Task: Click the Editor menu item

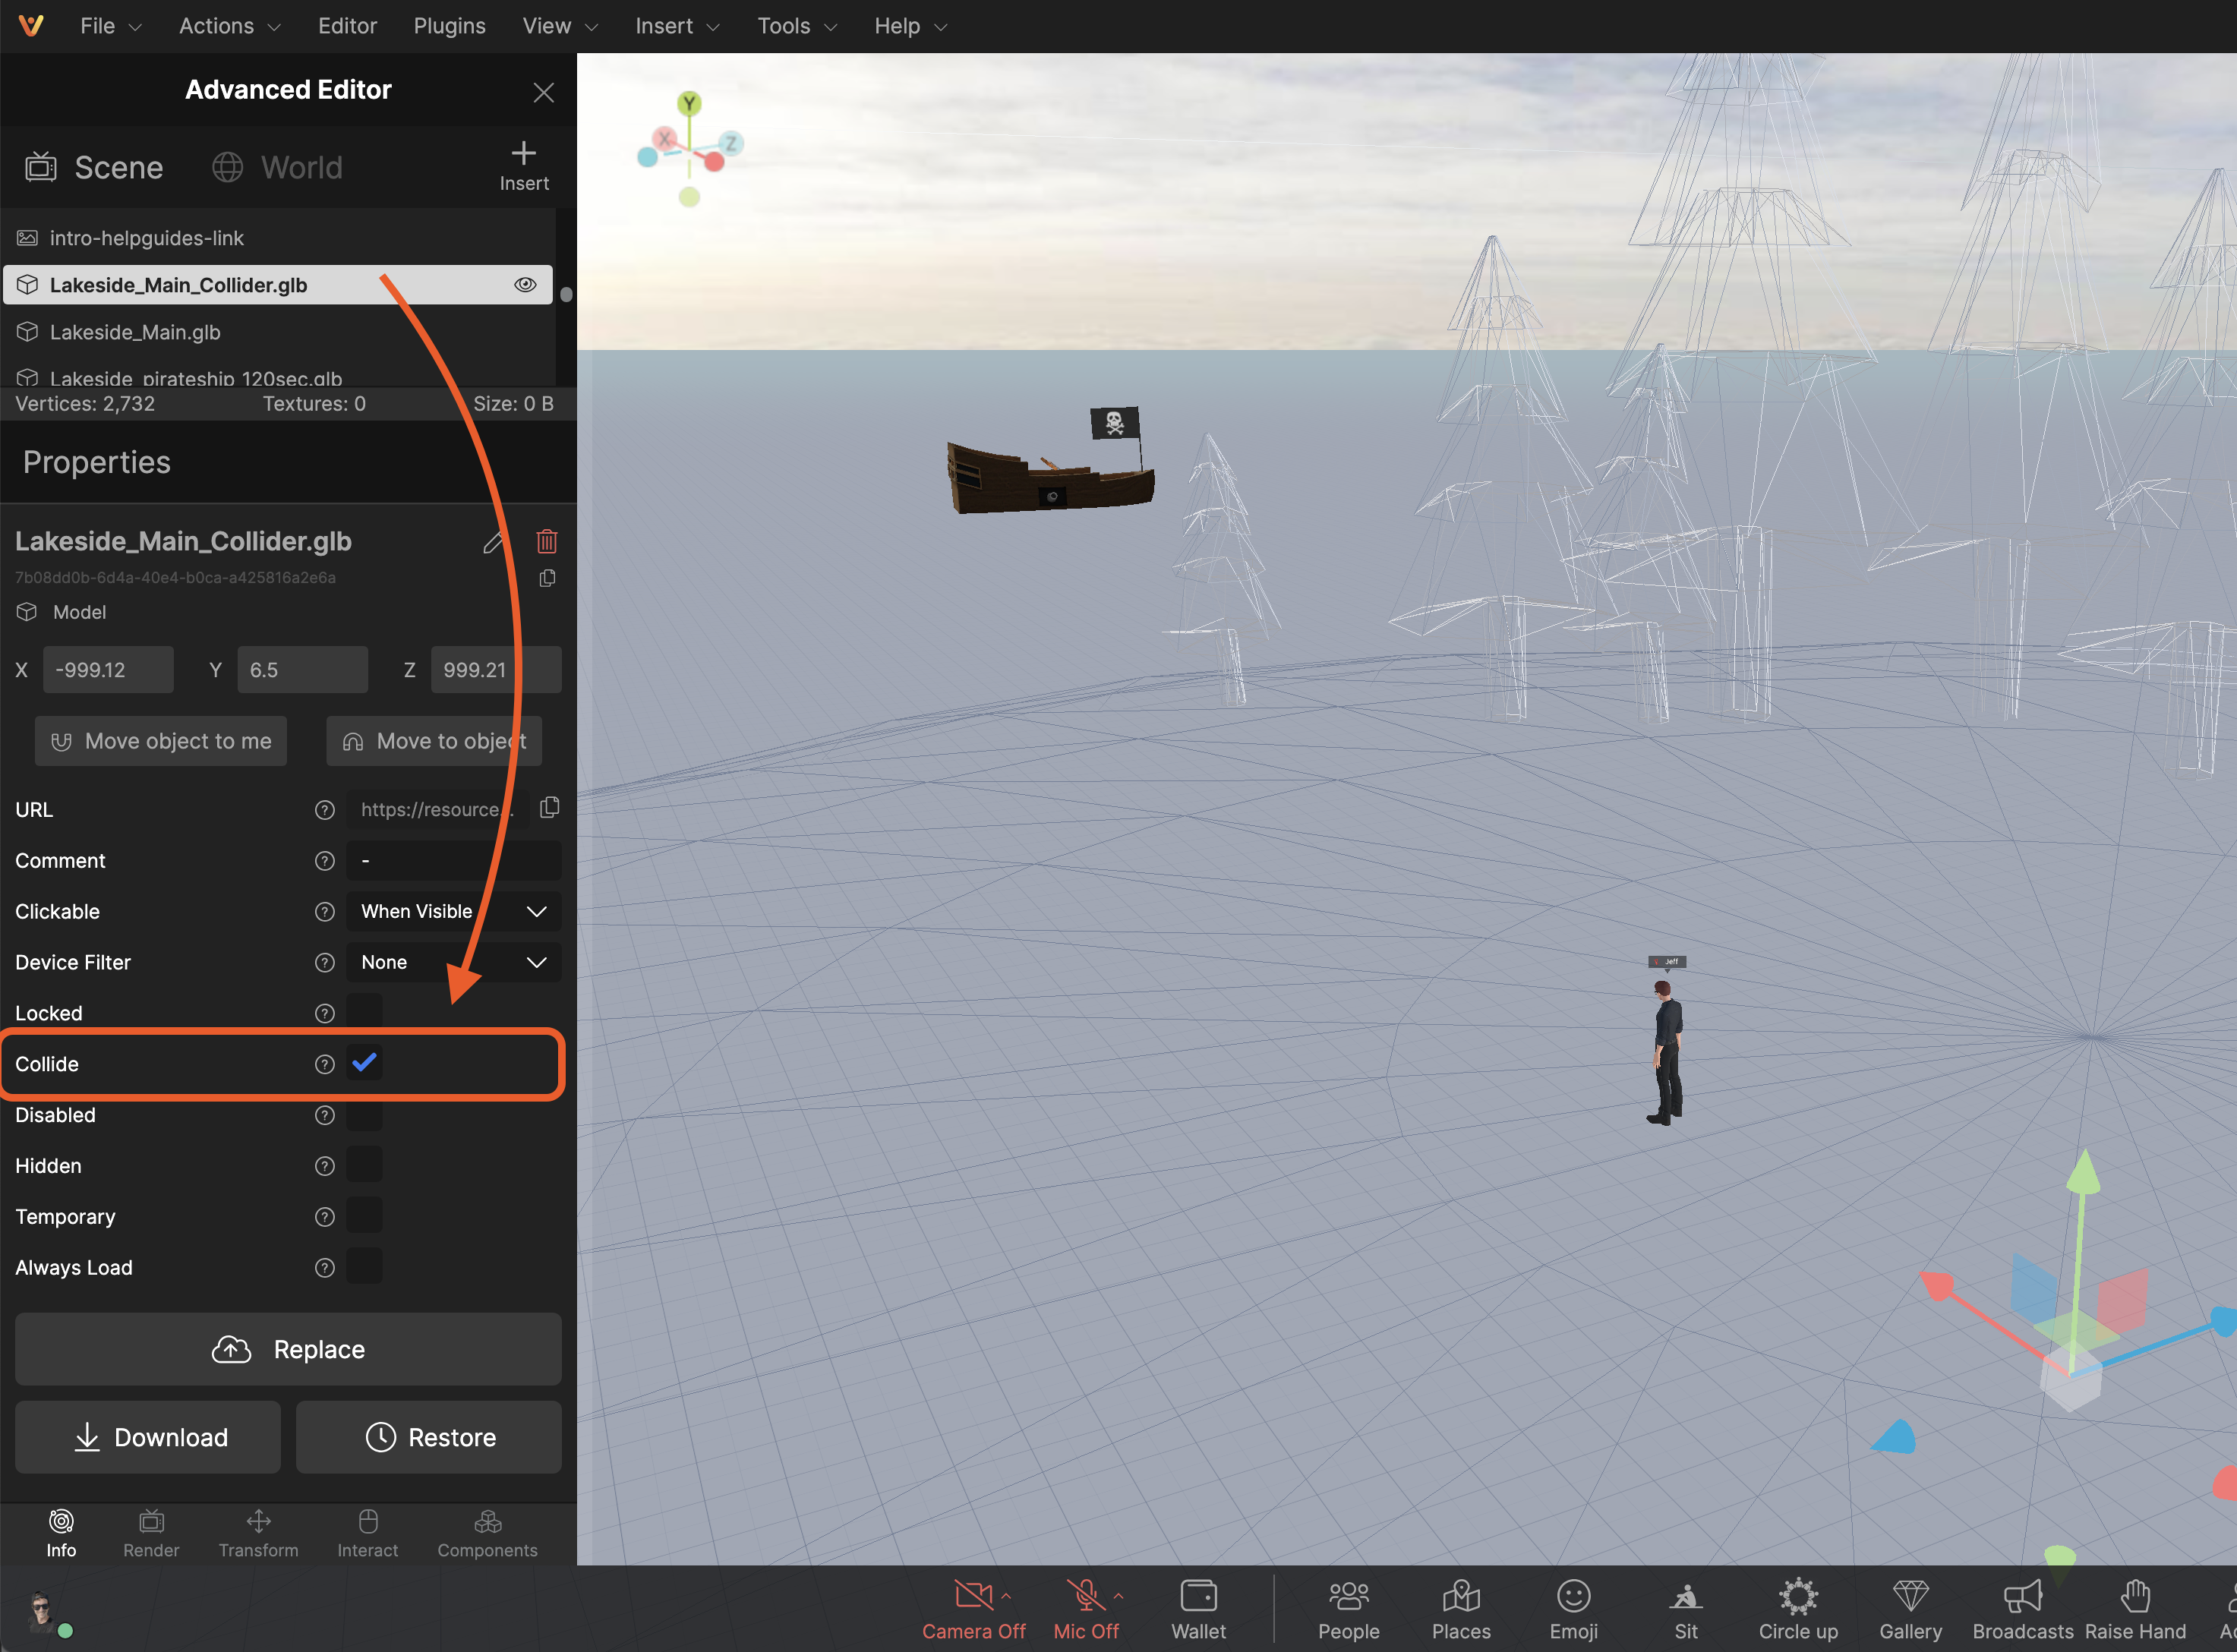Action: click(347, 26)
